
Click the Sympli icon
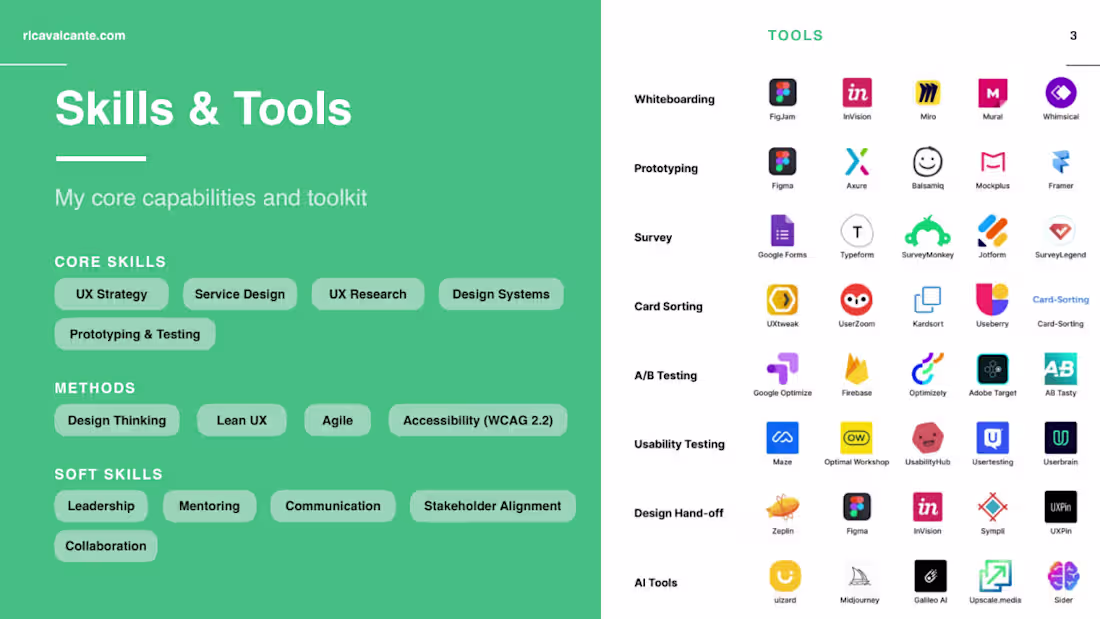click(992, 507)
